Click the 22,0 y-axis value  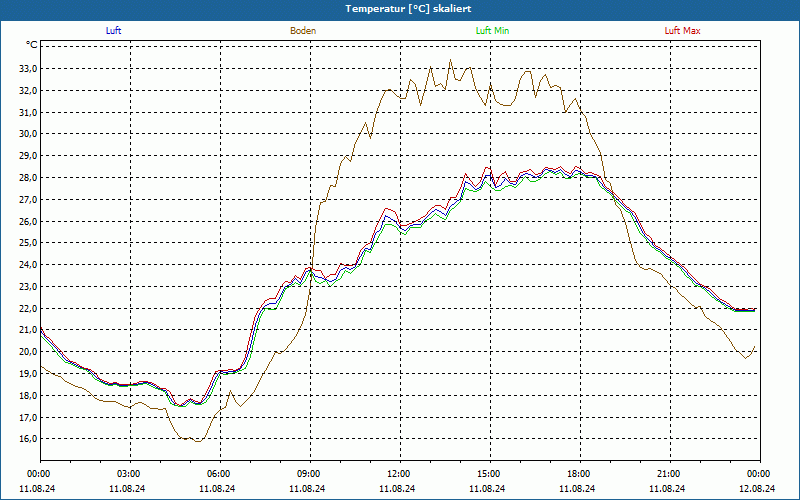(27, 309)
